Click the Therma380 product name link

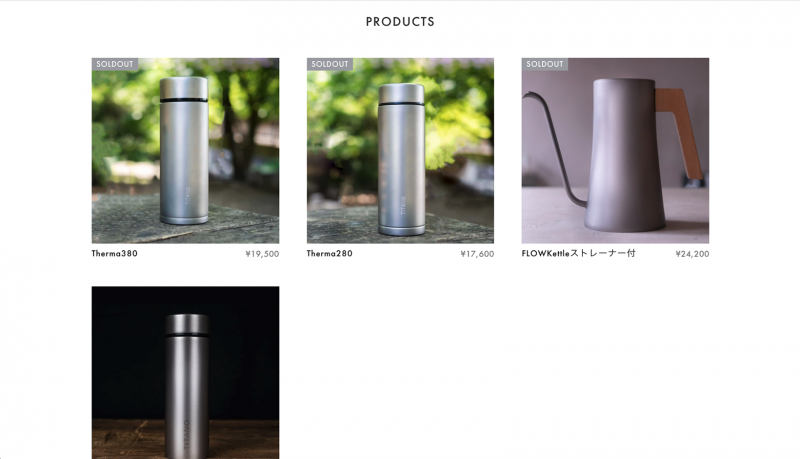(x=114, y=253)
